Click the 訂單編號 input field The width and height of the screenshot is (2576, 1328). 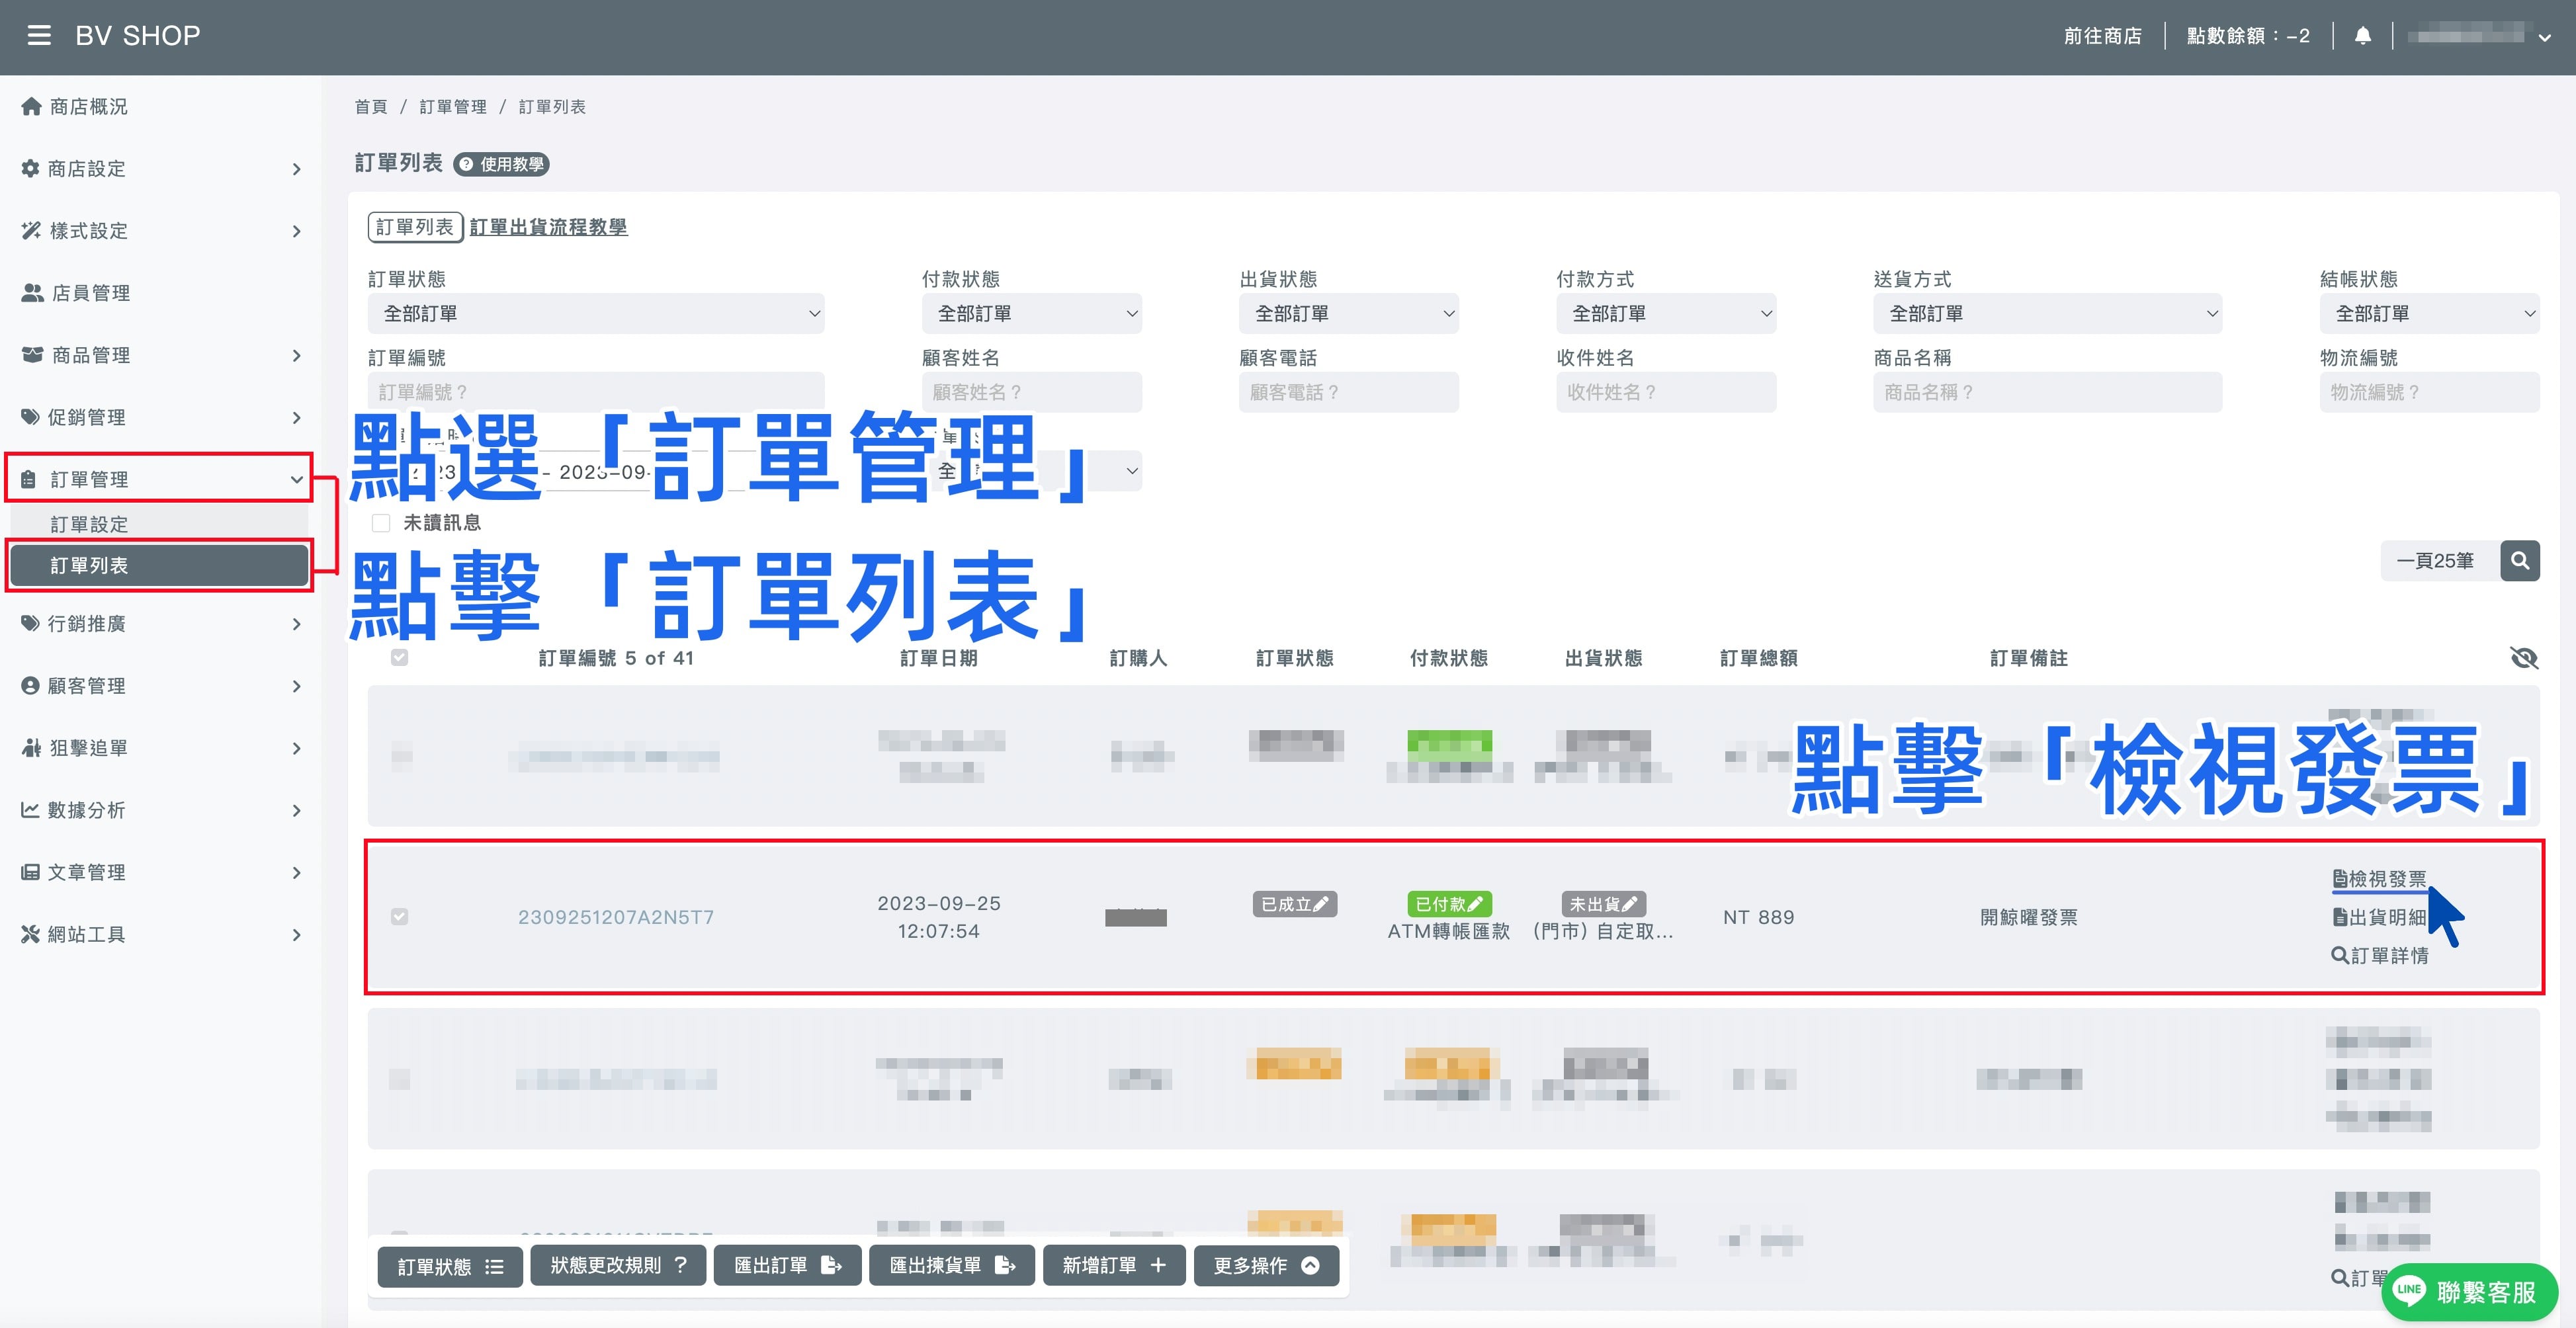[596, 392]
